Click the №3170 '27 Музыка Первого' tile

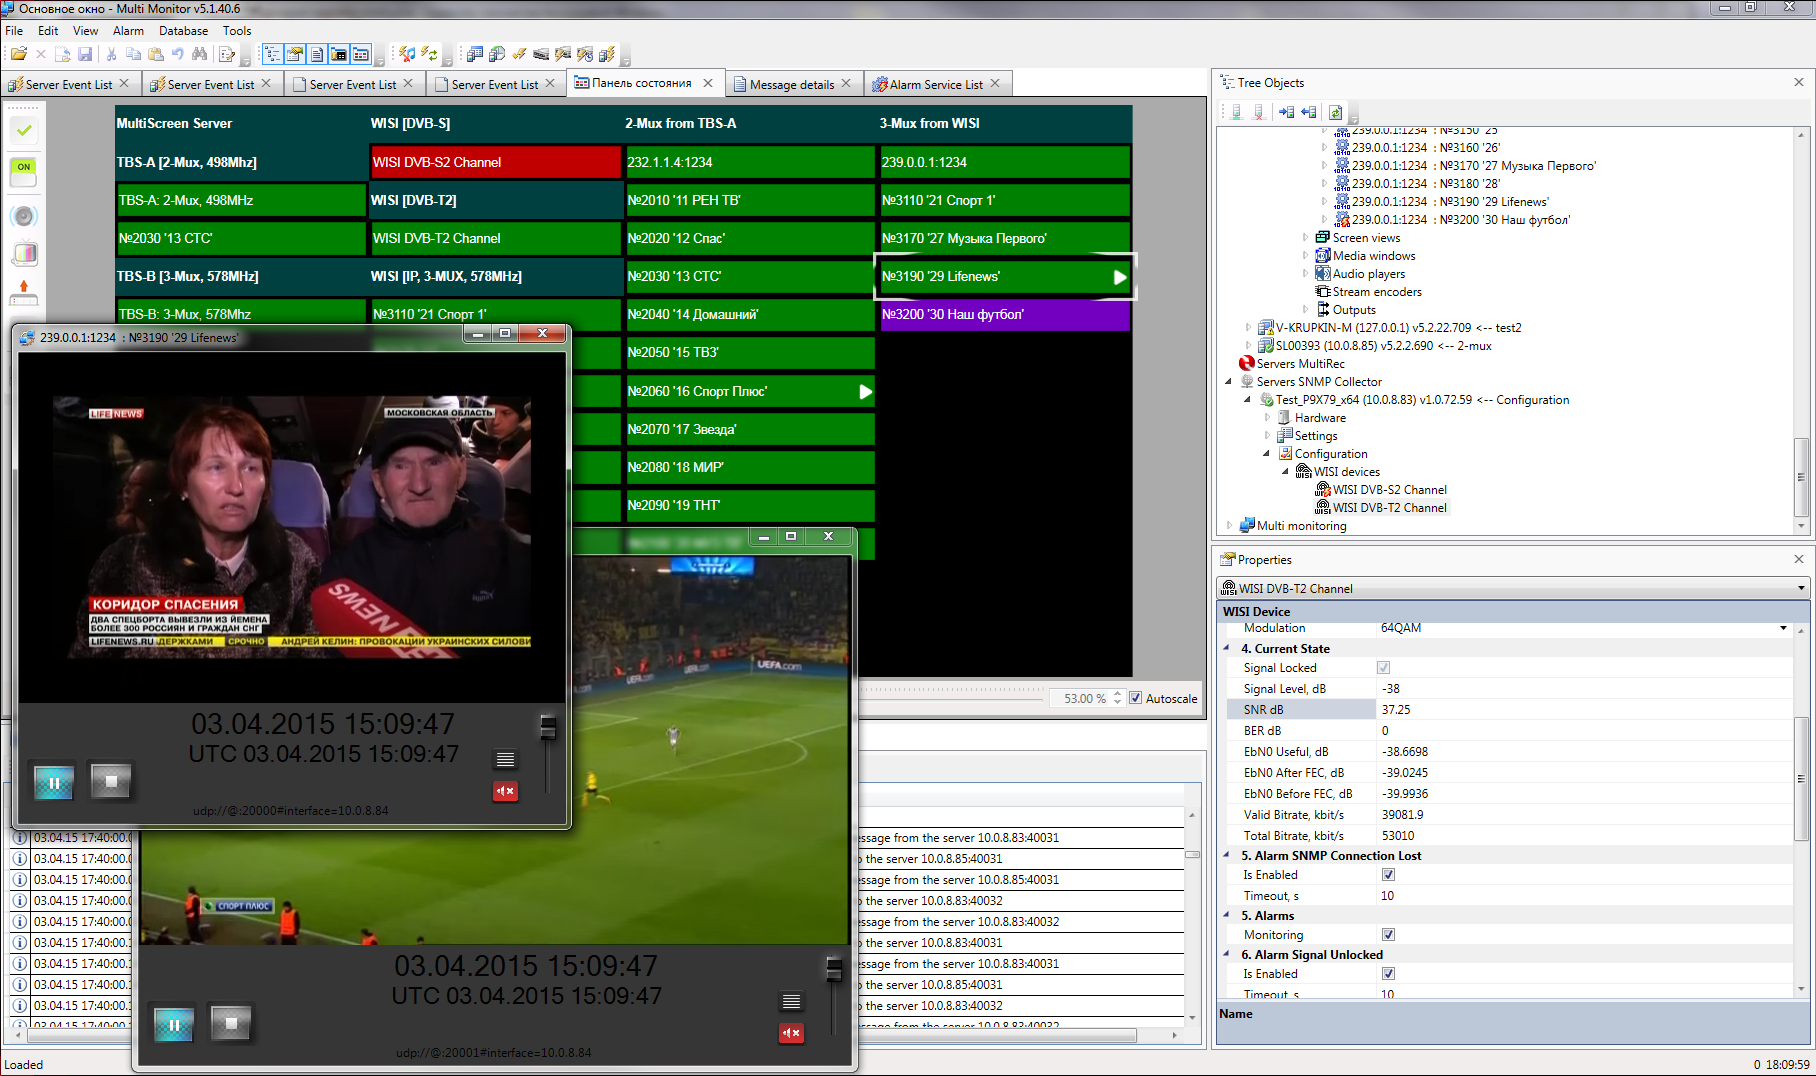pyautogui.click(x=1004, y=238)
